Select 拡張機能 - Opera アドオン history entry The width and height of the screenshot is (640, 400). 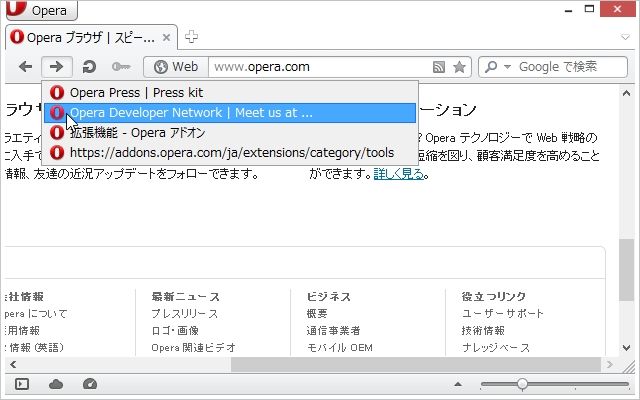pos(230,133)
